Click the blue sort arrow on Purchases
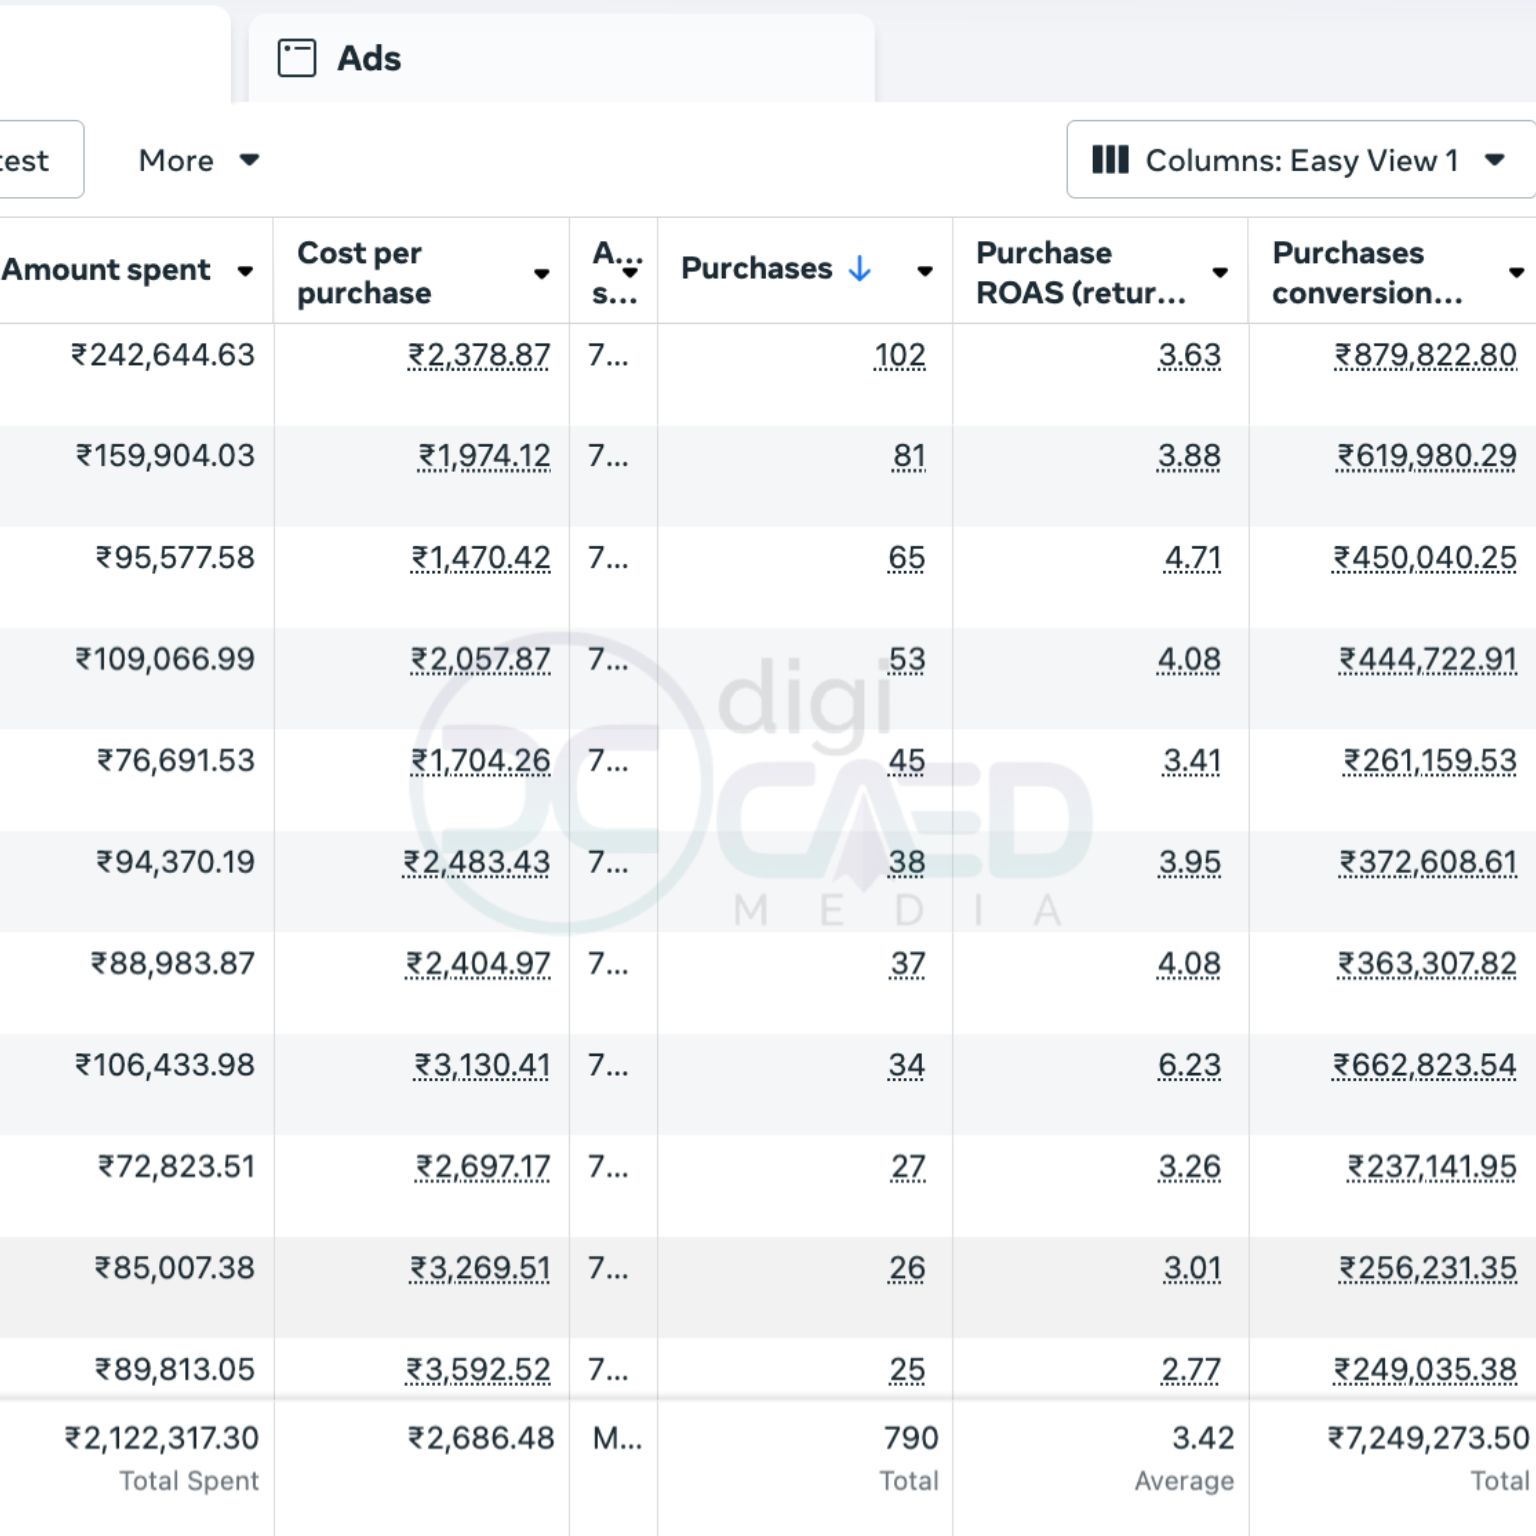 859,268
